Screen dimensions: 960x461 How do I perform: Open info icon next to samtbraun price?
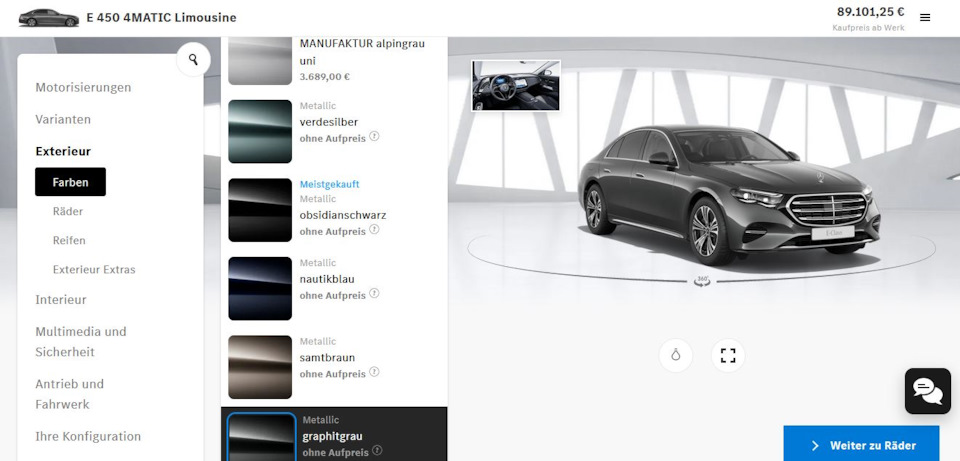click(x=374, y=372)
